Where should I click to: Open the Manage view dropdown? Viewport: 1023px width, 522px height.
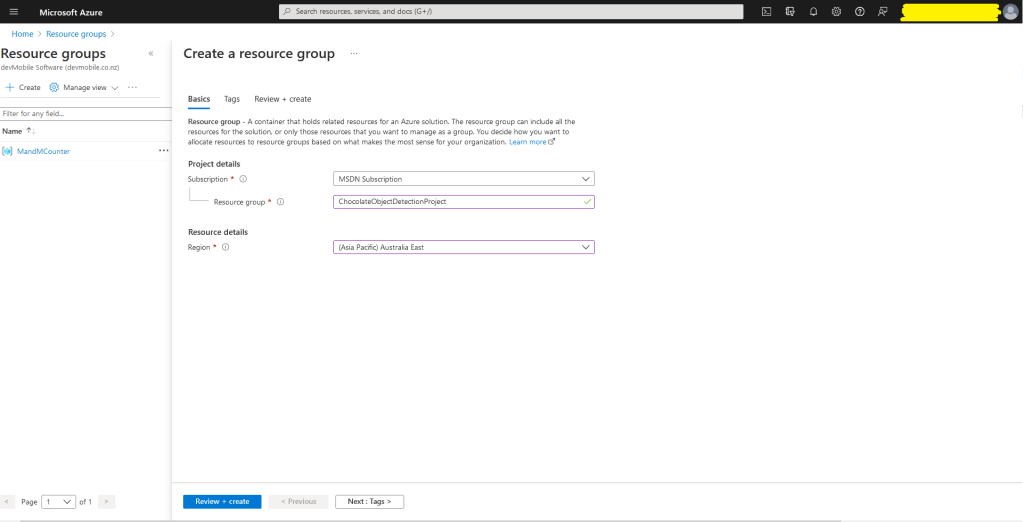84,88
